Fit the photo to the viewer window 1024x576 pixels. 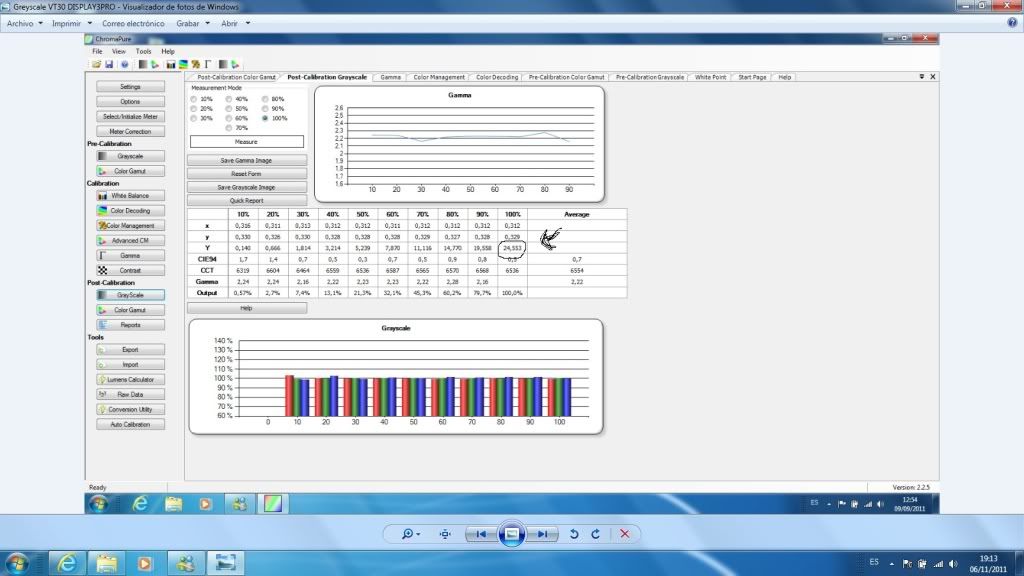point(445,534)
